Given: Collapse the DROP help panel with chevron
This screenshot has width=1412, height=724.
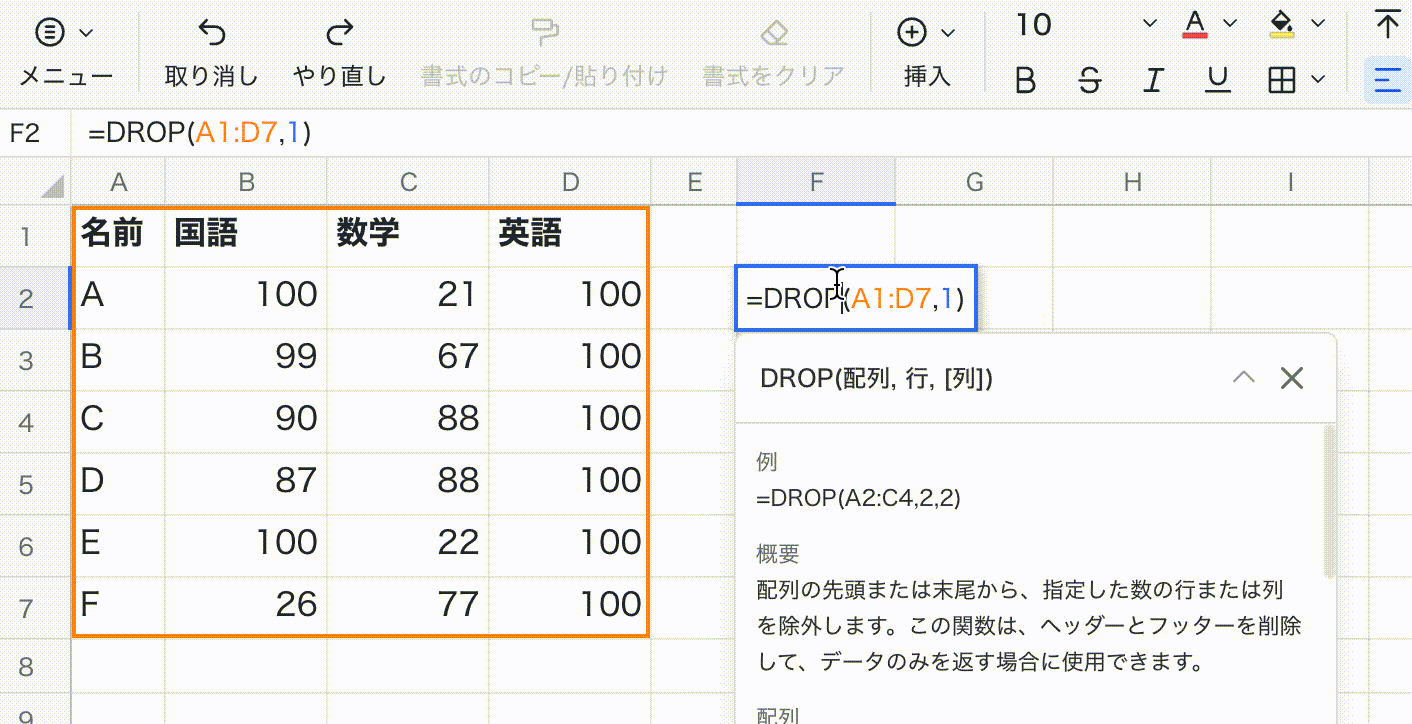Looking at the screenshot, I should pos(1243,378).
